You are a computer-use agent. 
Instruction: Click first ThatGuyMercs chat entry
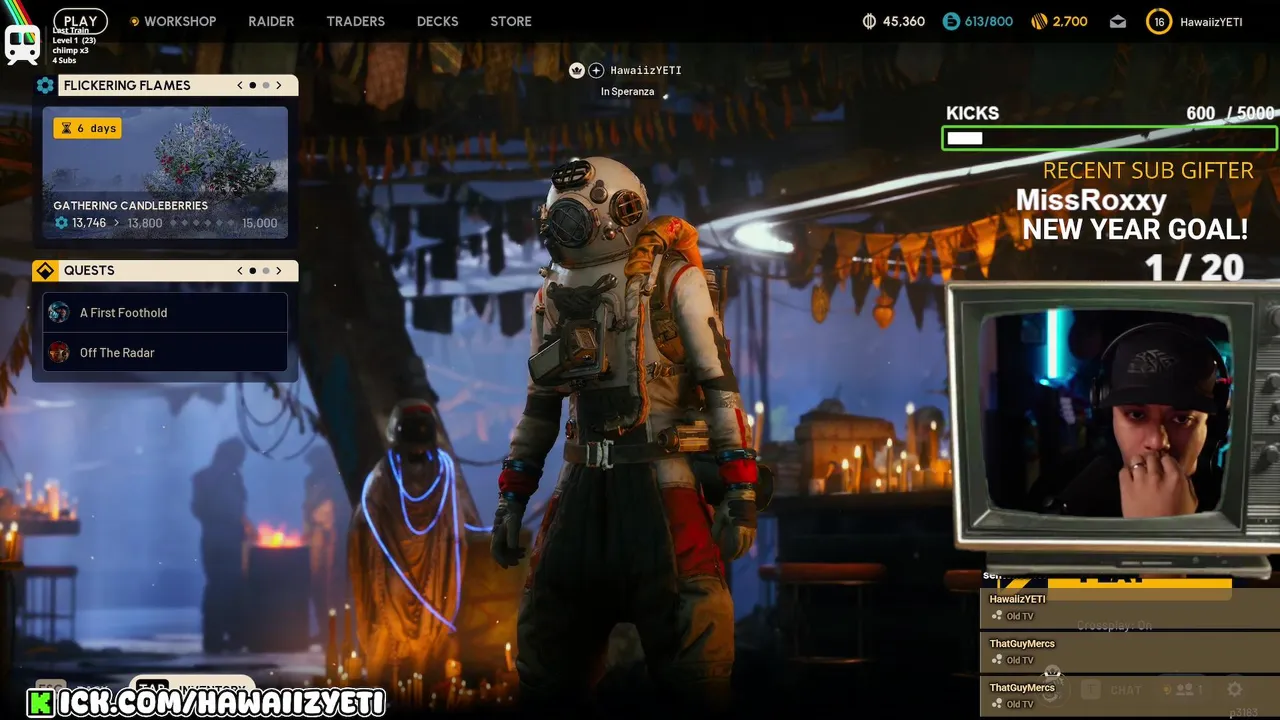1130,652
